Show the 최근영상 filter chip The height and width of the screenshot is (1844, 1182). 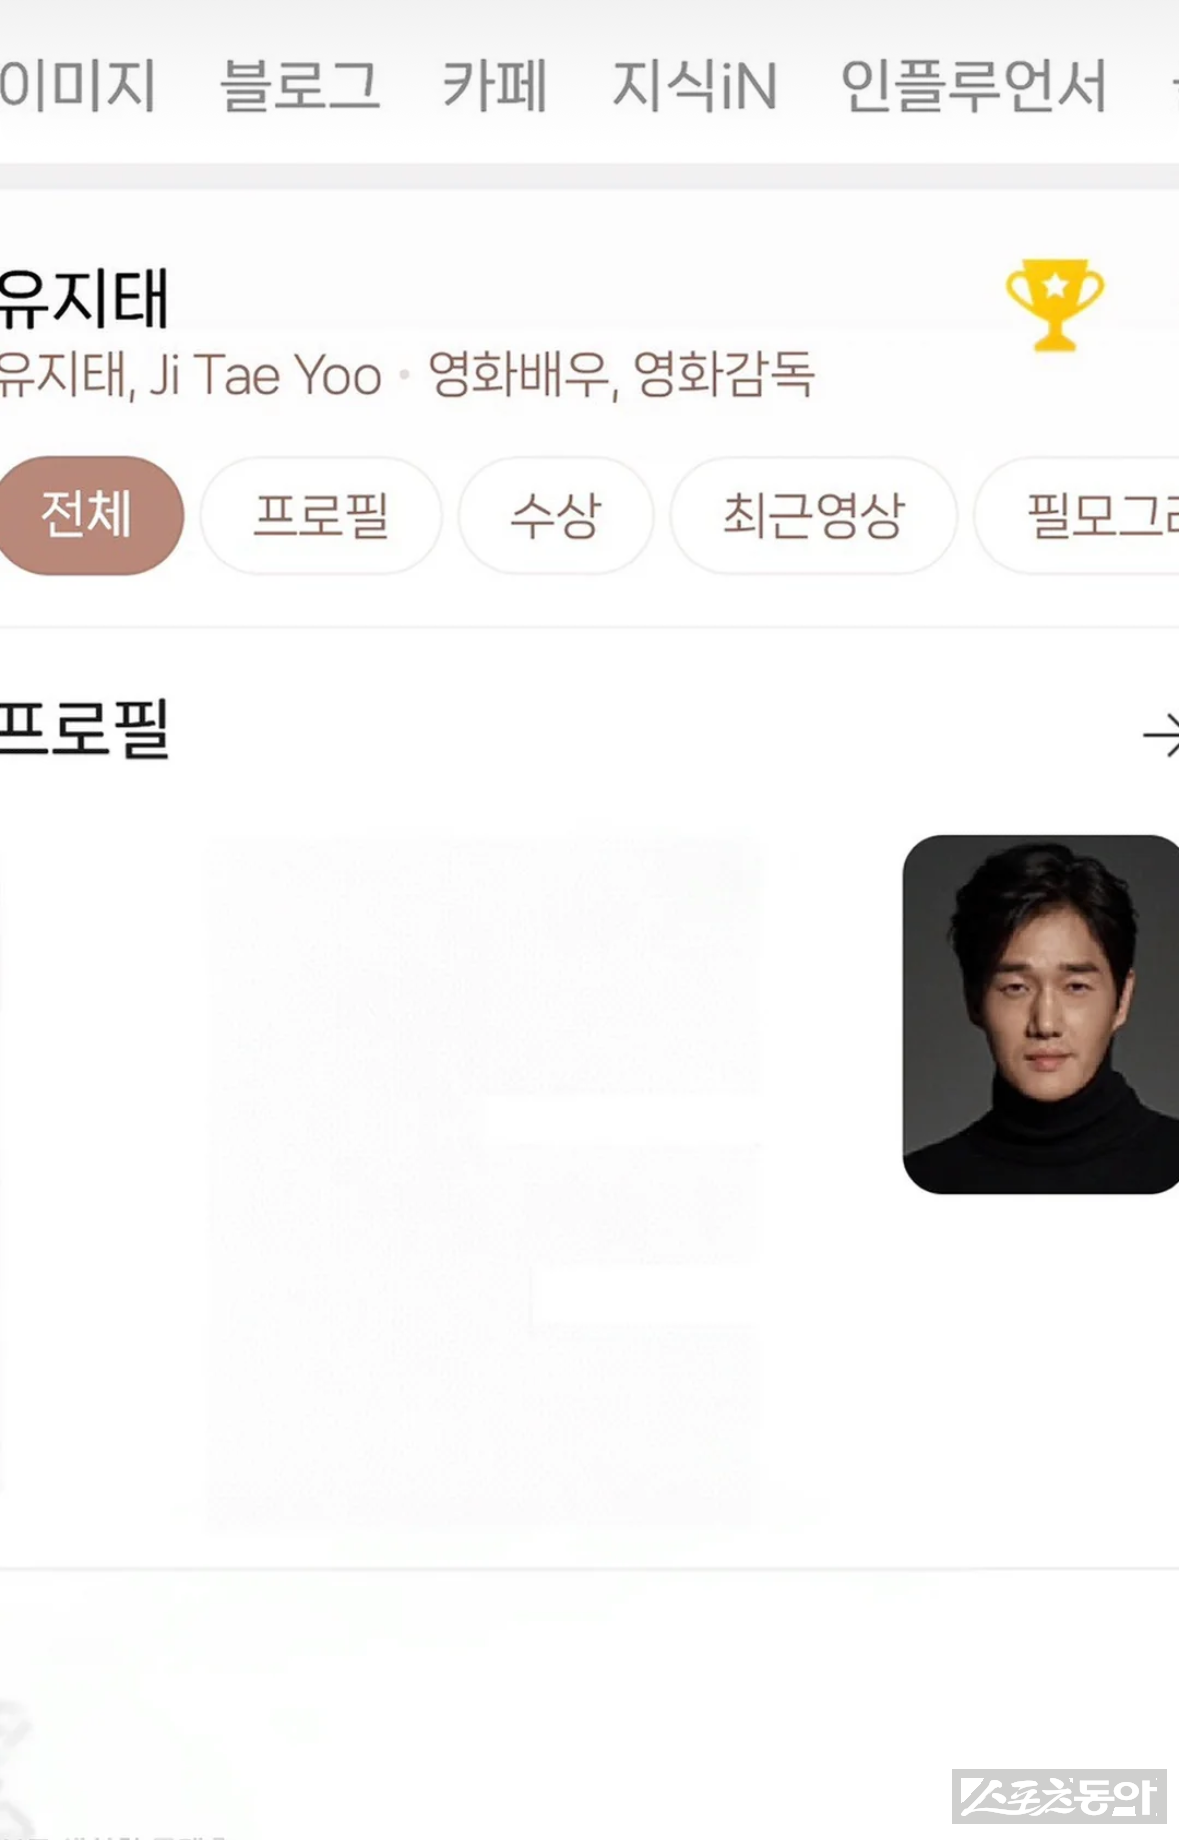[813, 515]
